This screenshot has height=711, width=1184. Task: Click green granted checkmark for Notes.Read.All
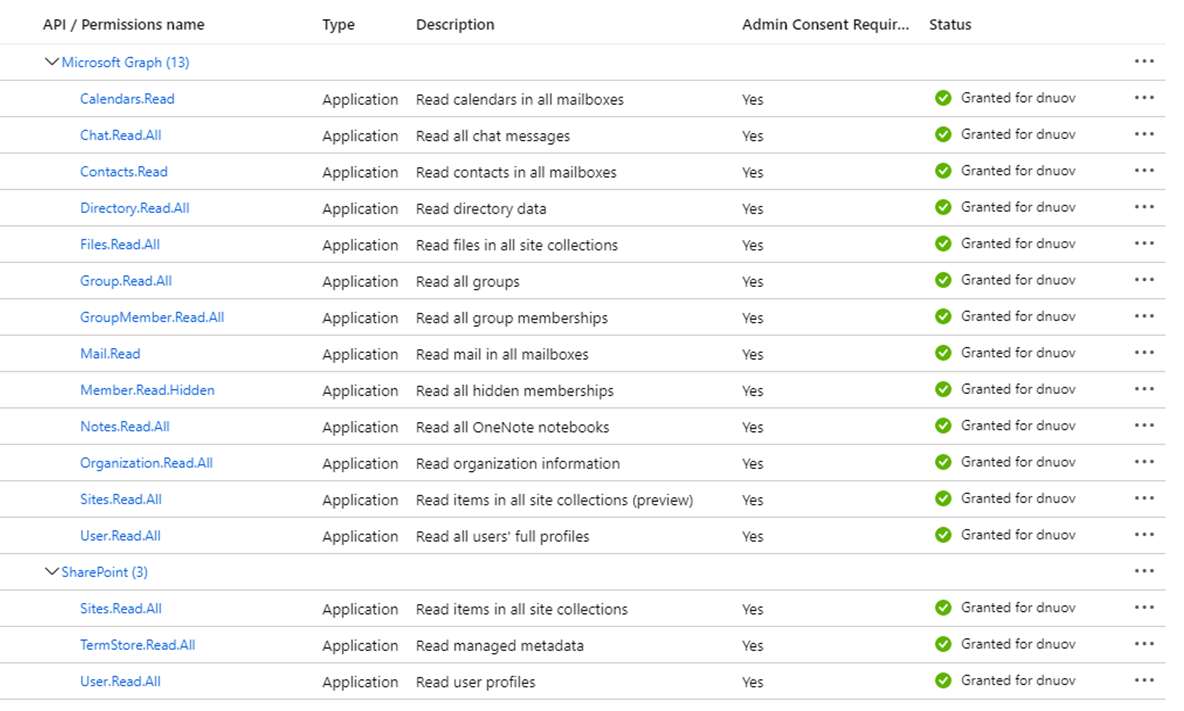943,426
